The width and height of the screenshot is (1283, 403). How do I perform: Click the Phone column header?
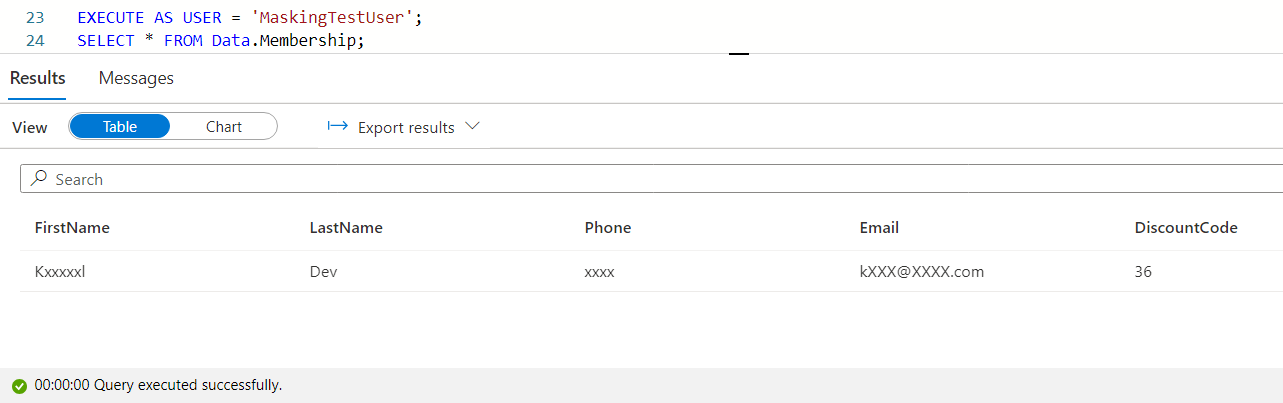point(608,228)
